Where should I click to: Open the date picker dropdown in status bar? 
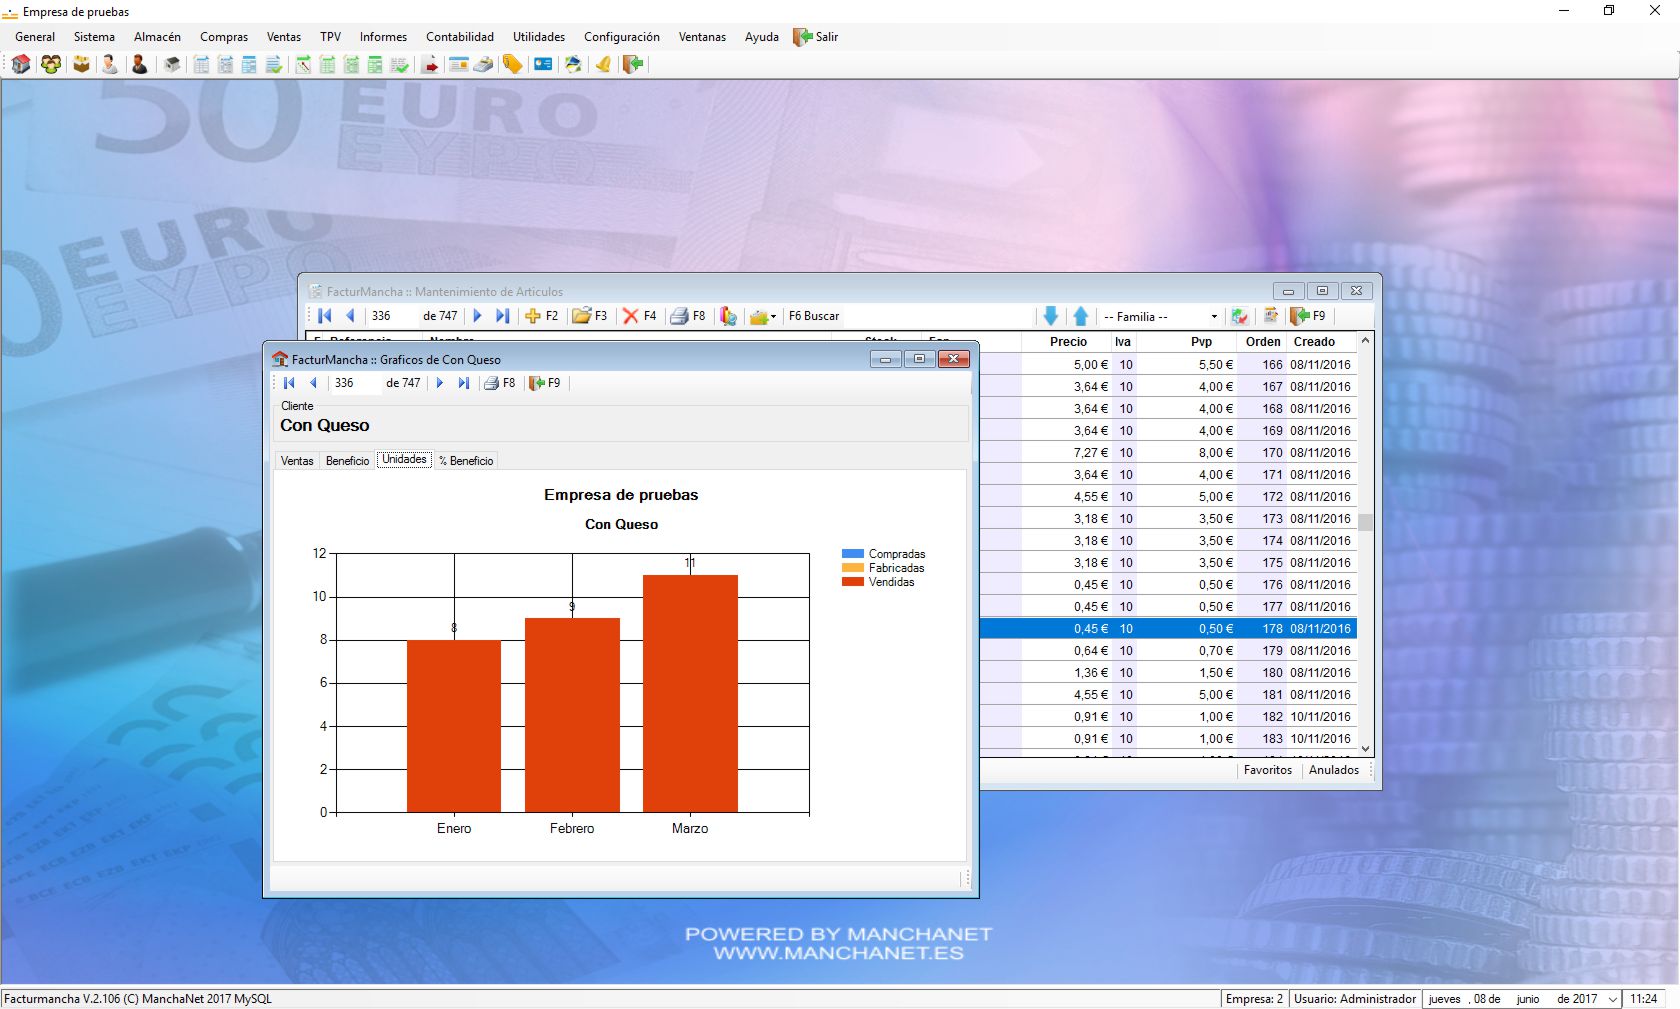1612,999
